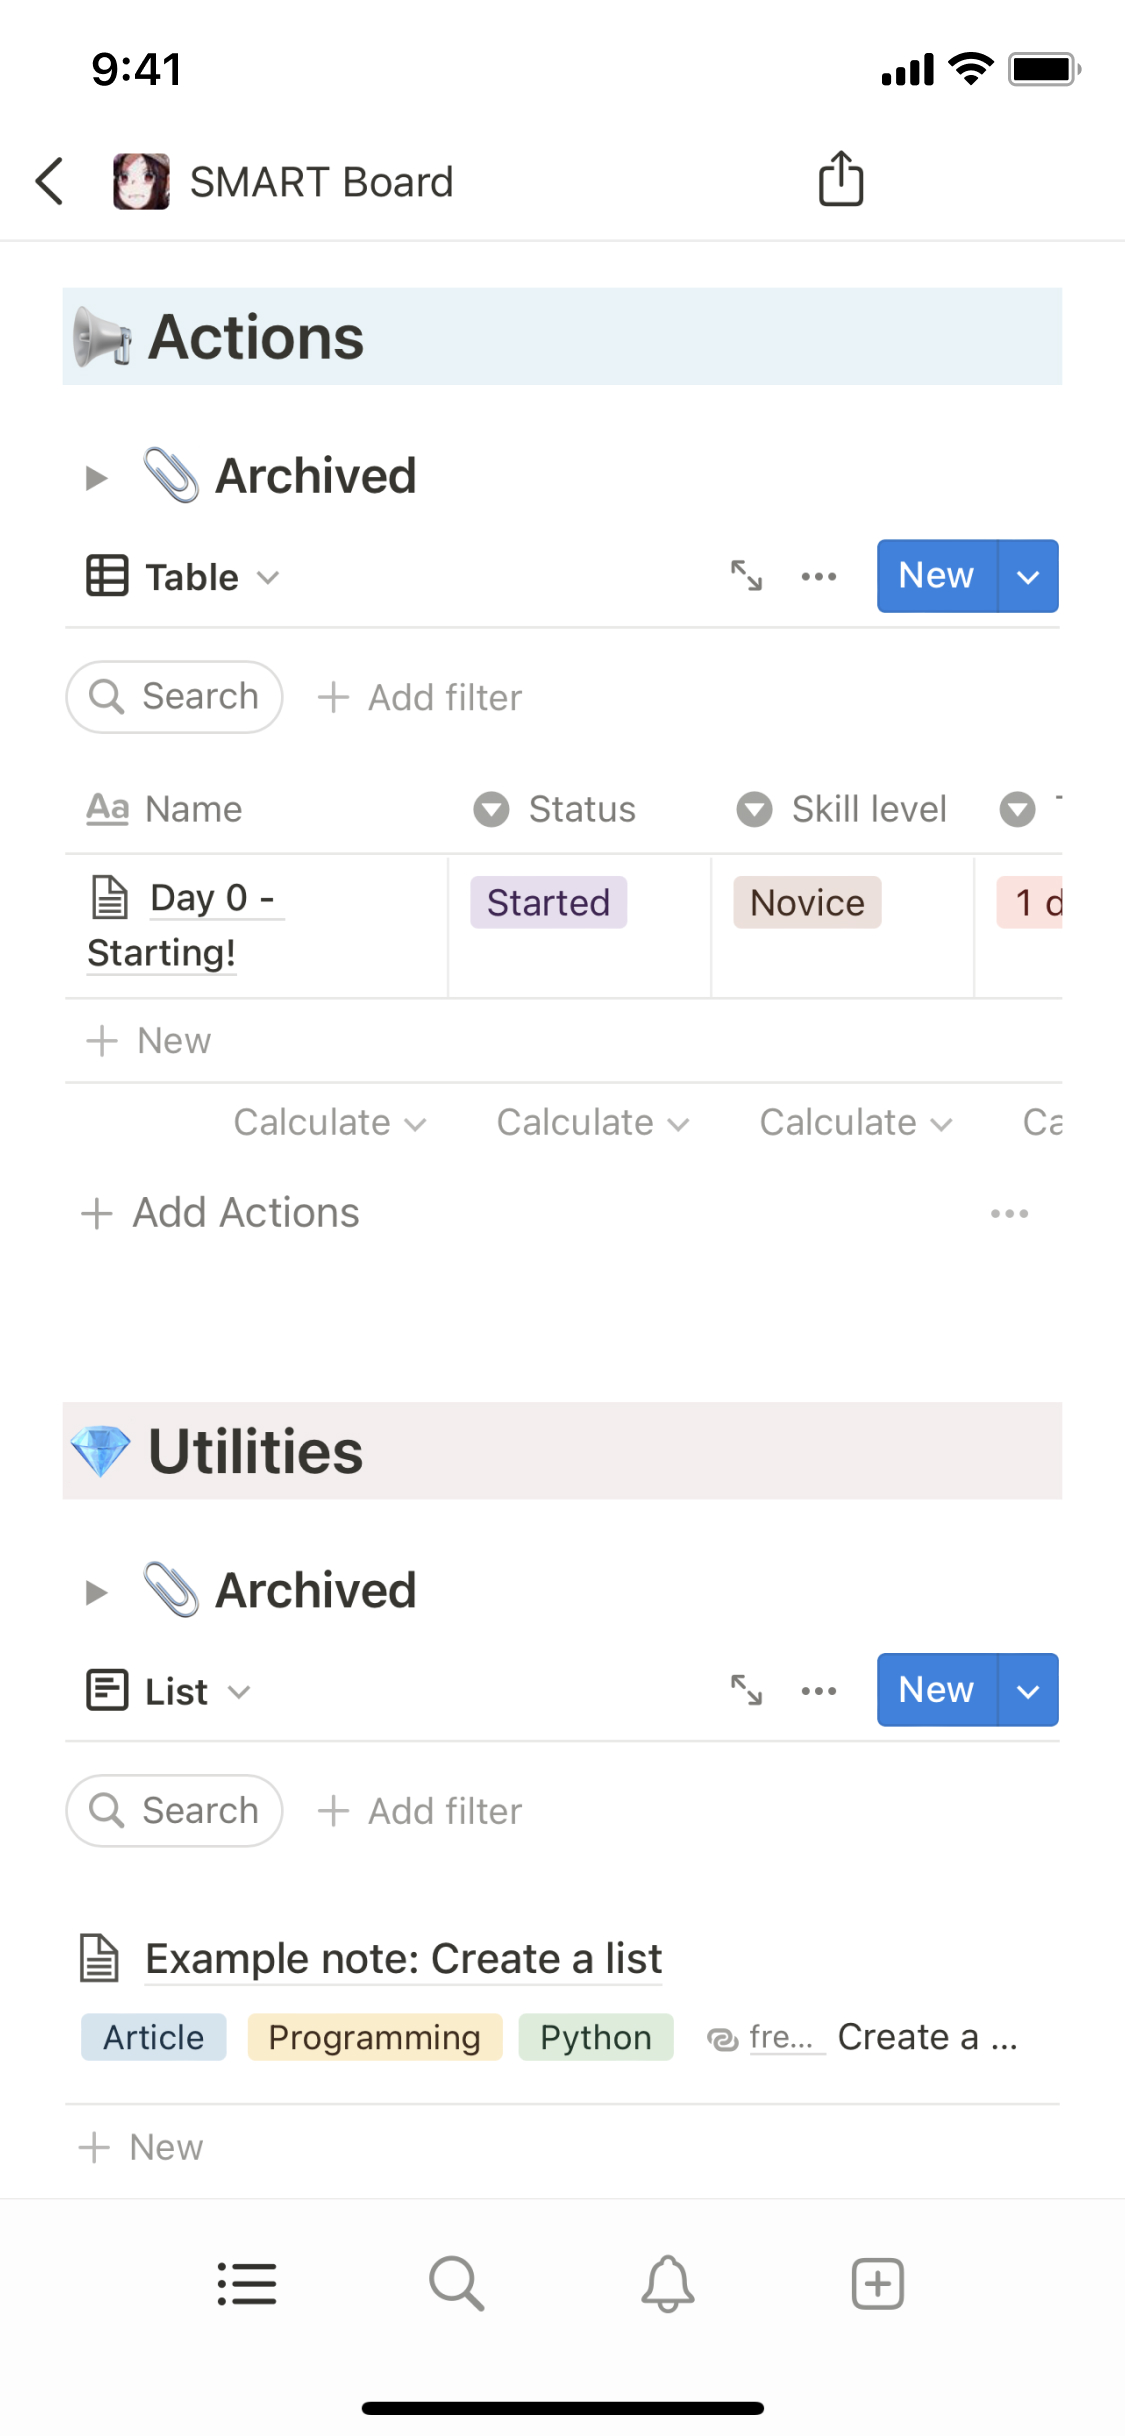Open New button dropdown arrow in Actions

(x=1028, y=576)
